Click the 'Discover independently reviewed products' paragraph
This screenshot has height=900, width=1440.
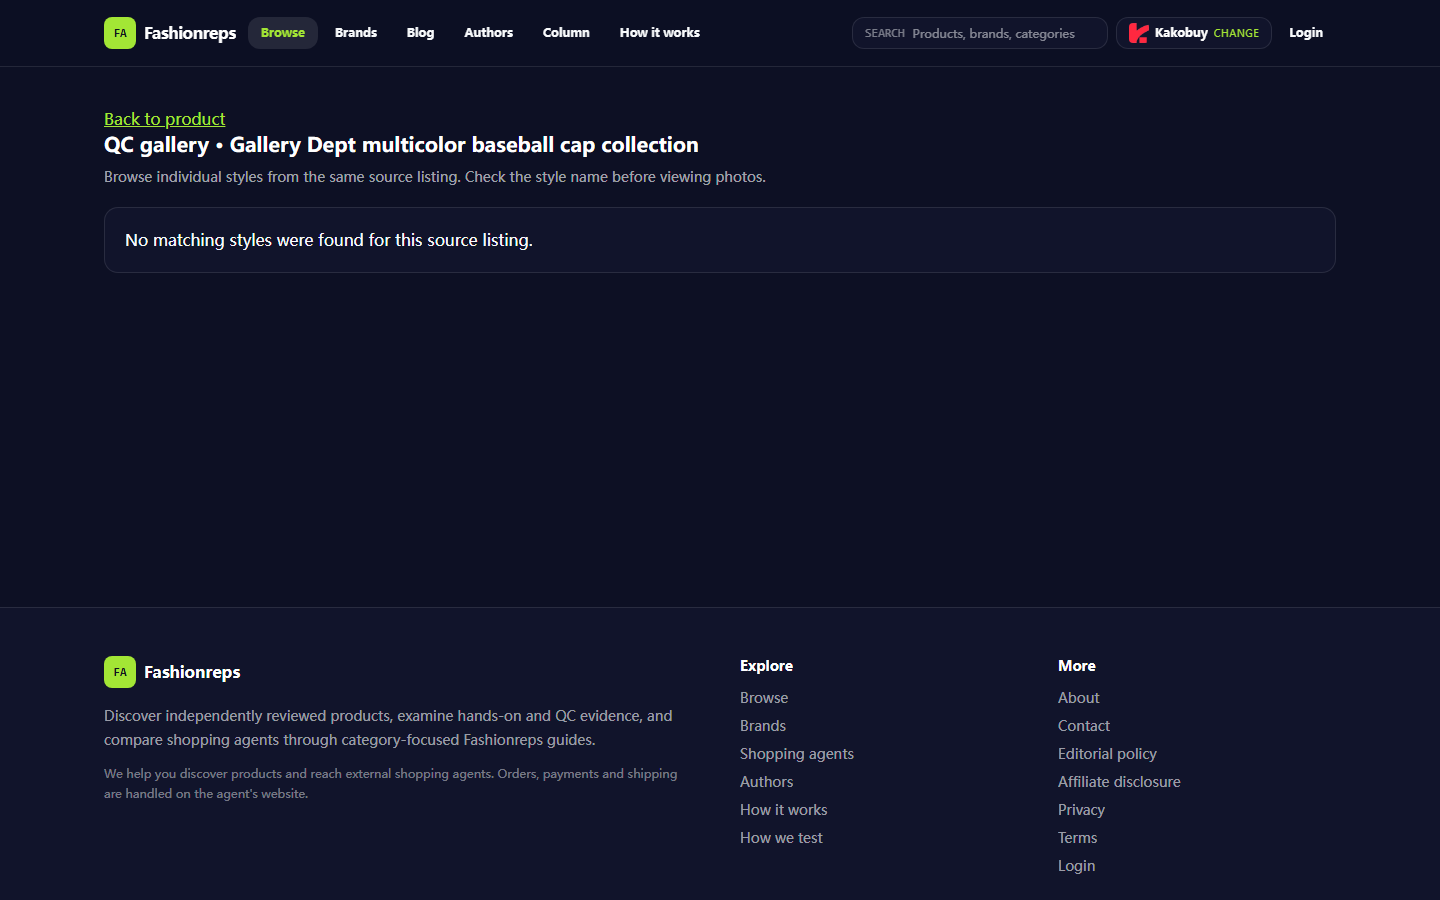388,728
